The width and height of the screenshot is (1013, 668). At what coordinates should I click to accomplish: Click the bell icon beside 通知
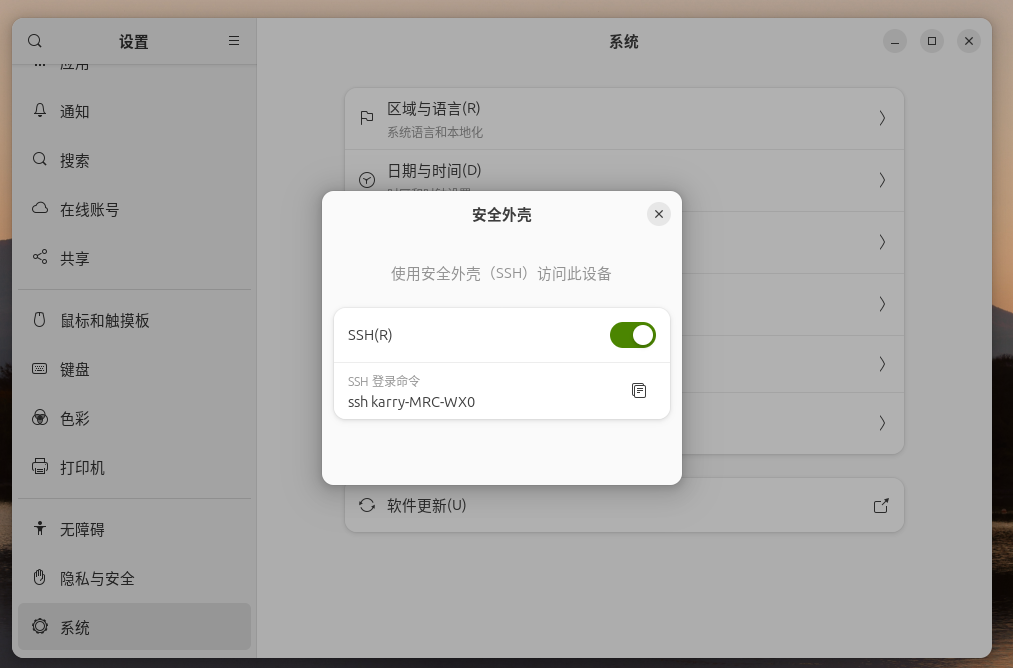(40, 110)
